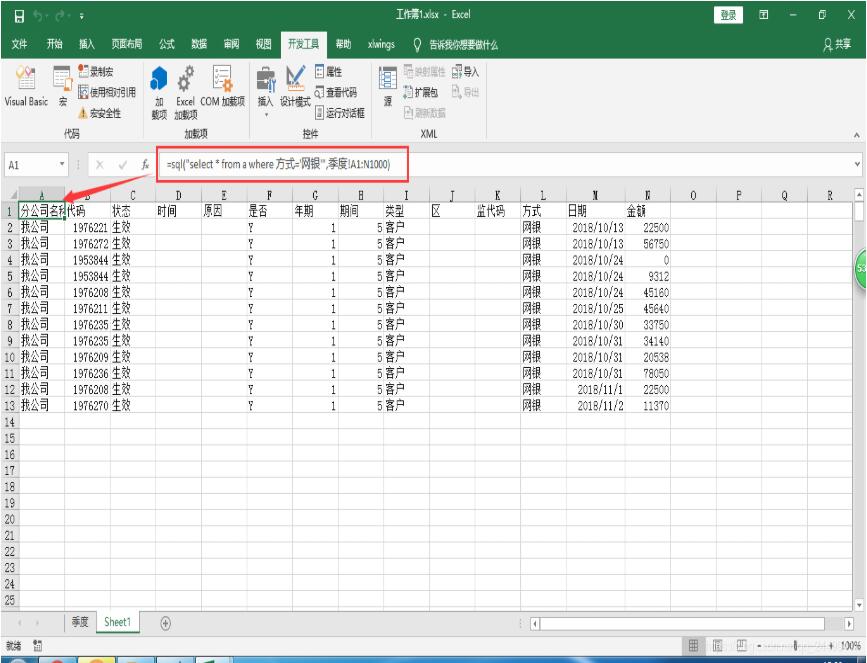Image resolution: width=867 pixels, height=663 pixels.
Task: Toggle 设计模式 design mode
Action: pos(295,85)
